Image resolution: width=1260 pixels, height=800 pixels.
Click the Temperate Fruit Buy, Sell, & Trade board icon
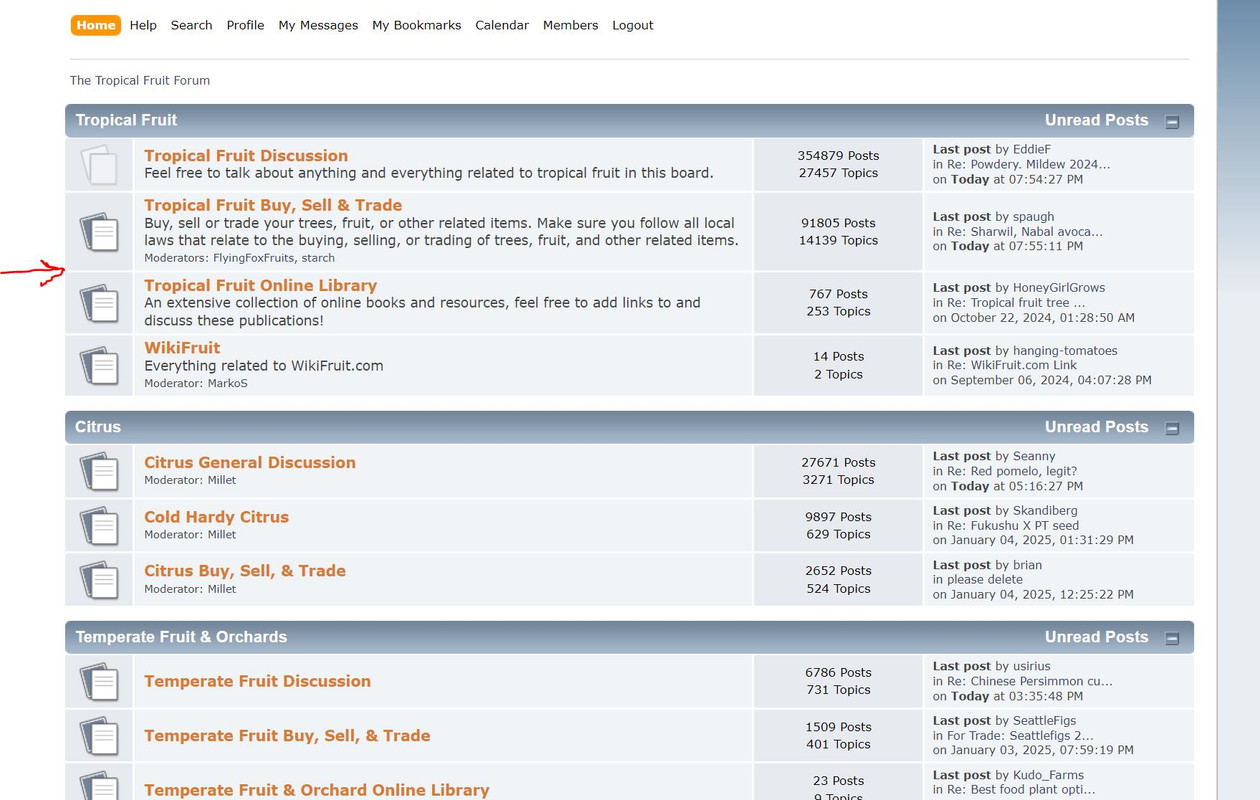[x=99, y=735]
